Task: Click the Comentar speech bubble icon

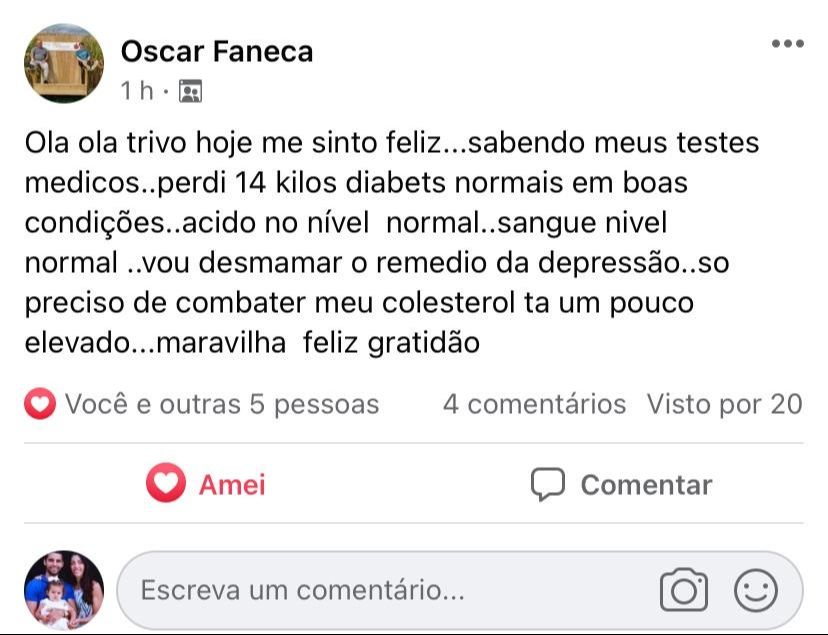Action: click(x=548, y=485)
